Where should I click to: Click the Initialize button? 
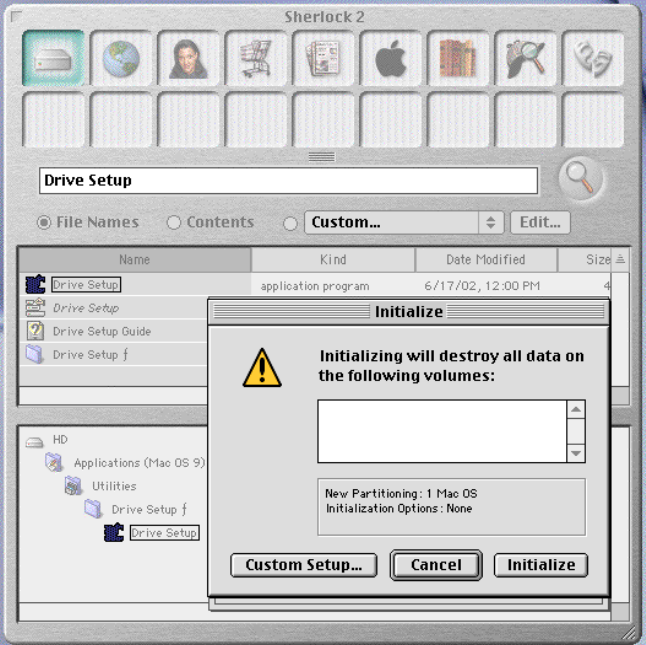coord(541,565)
